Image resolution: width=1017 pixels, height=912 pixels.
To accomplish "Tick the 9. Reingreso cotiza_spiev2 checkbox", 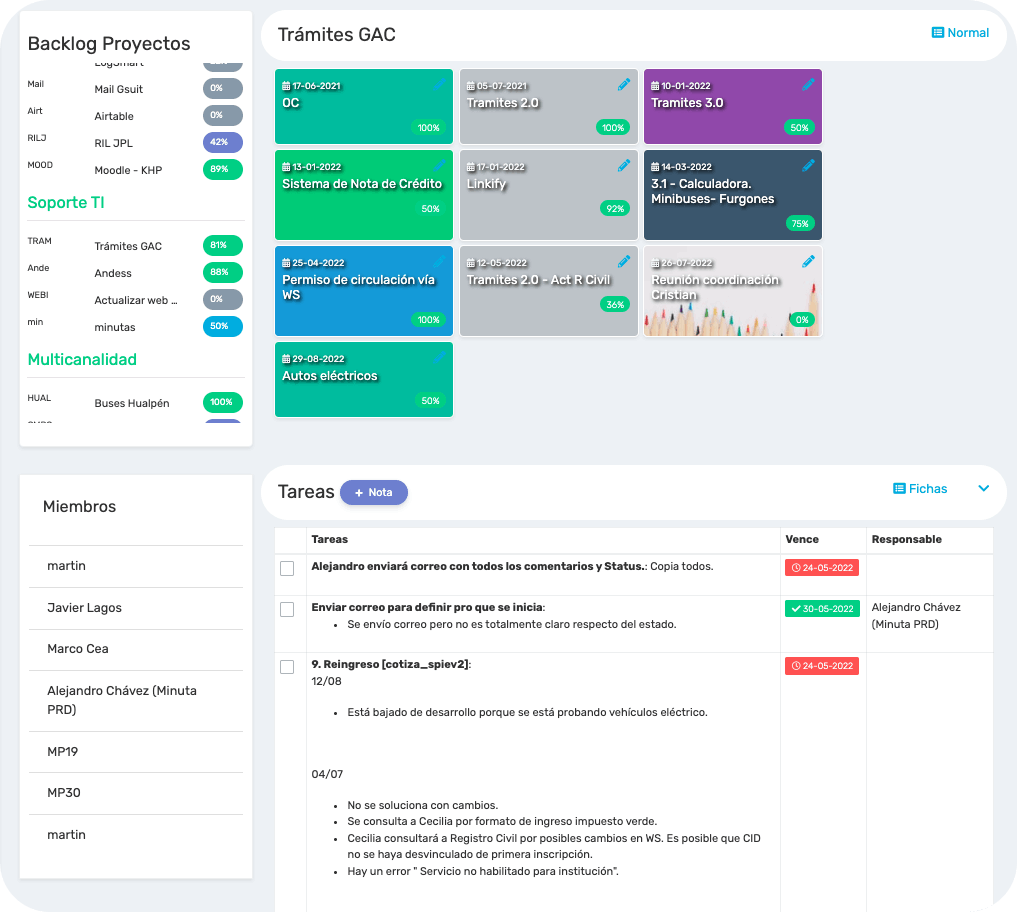I will coord(287,667).
